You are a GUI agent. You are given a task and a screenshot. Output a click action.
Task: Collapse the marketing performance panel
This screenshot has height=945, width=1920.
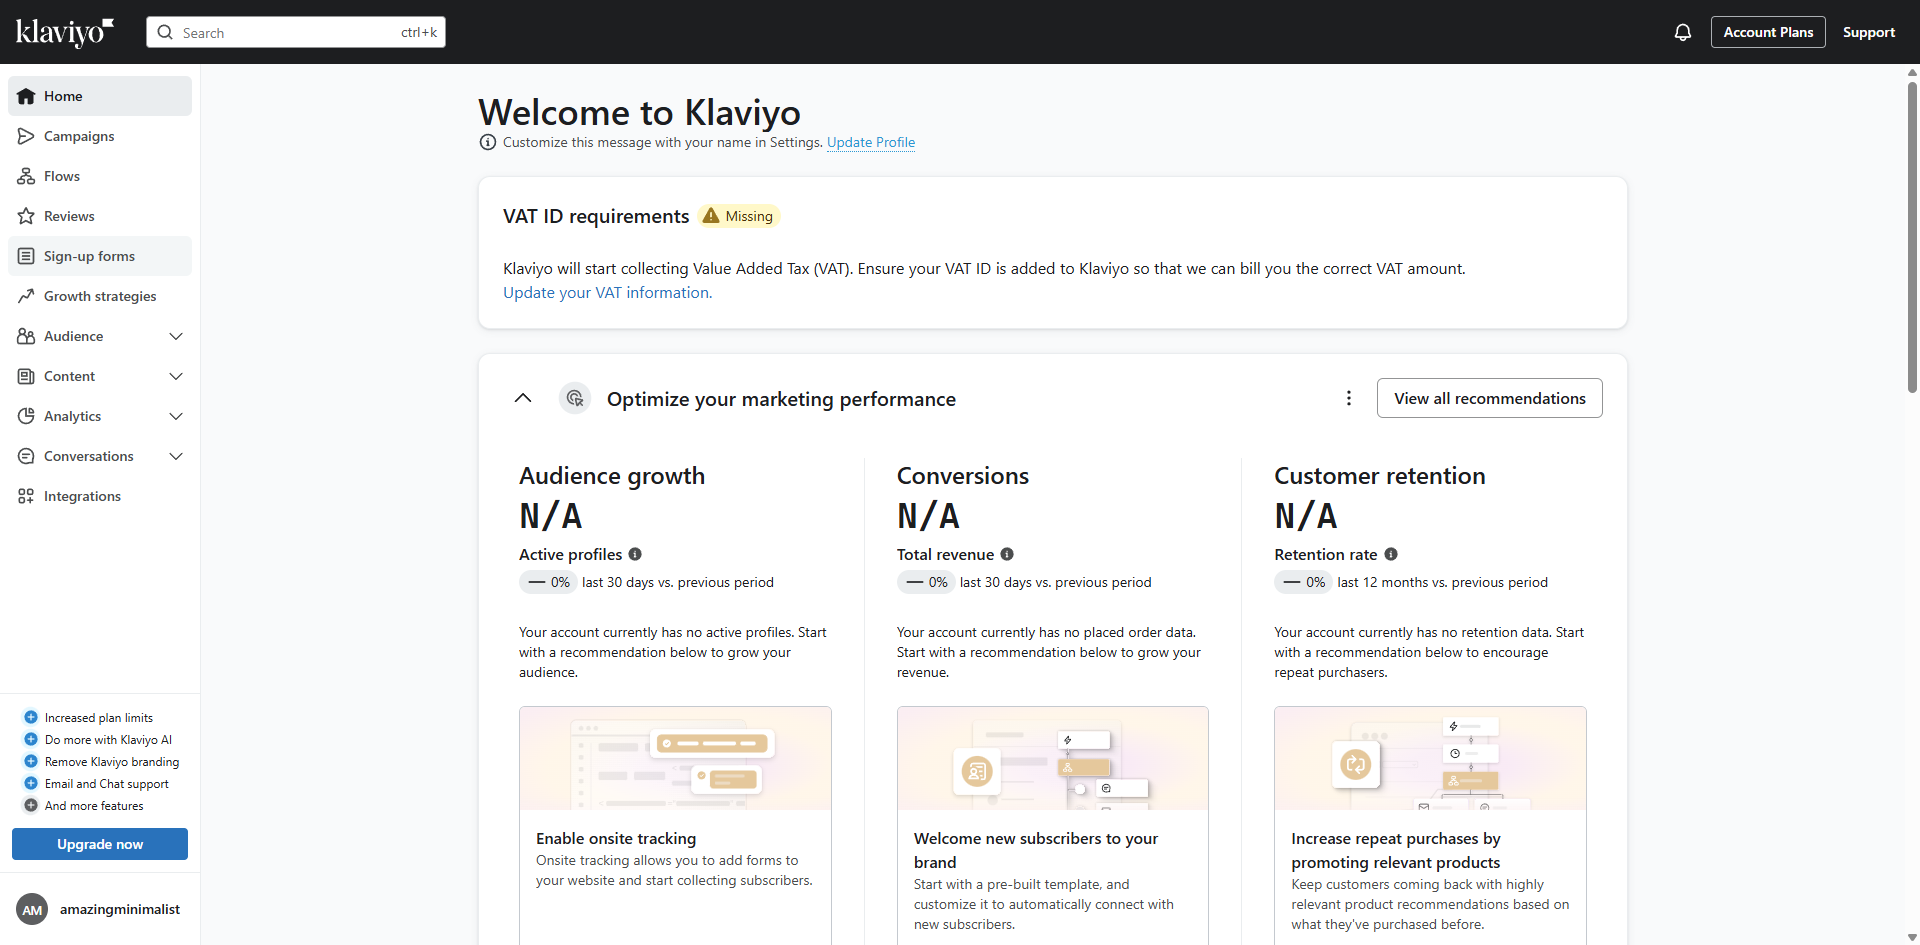tap(523, 398)
